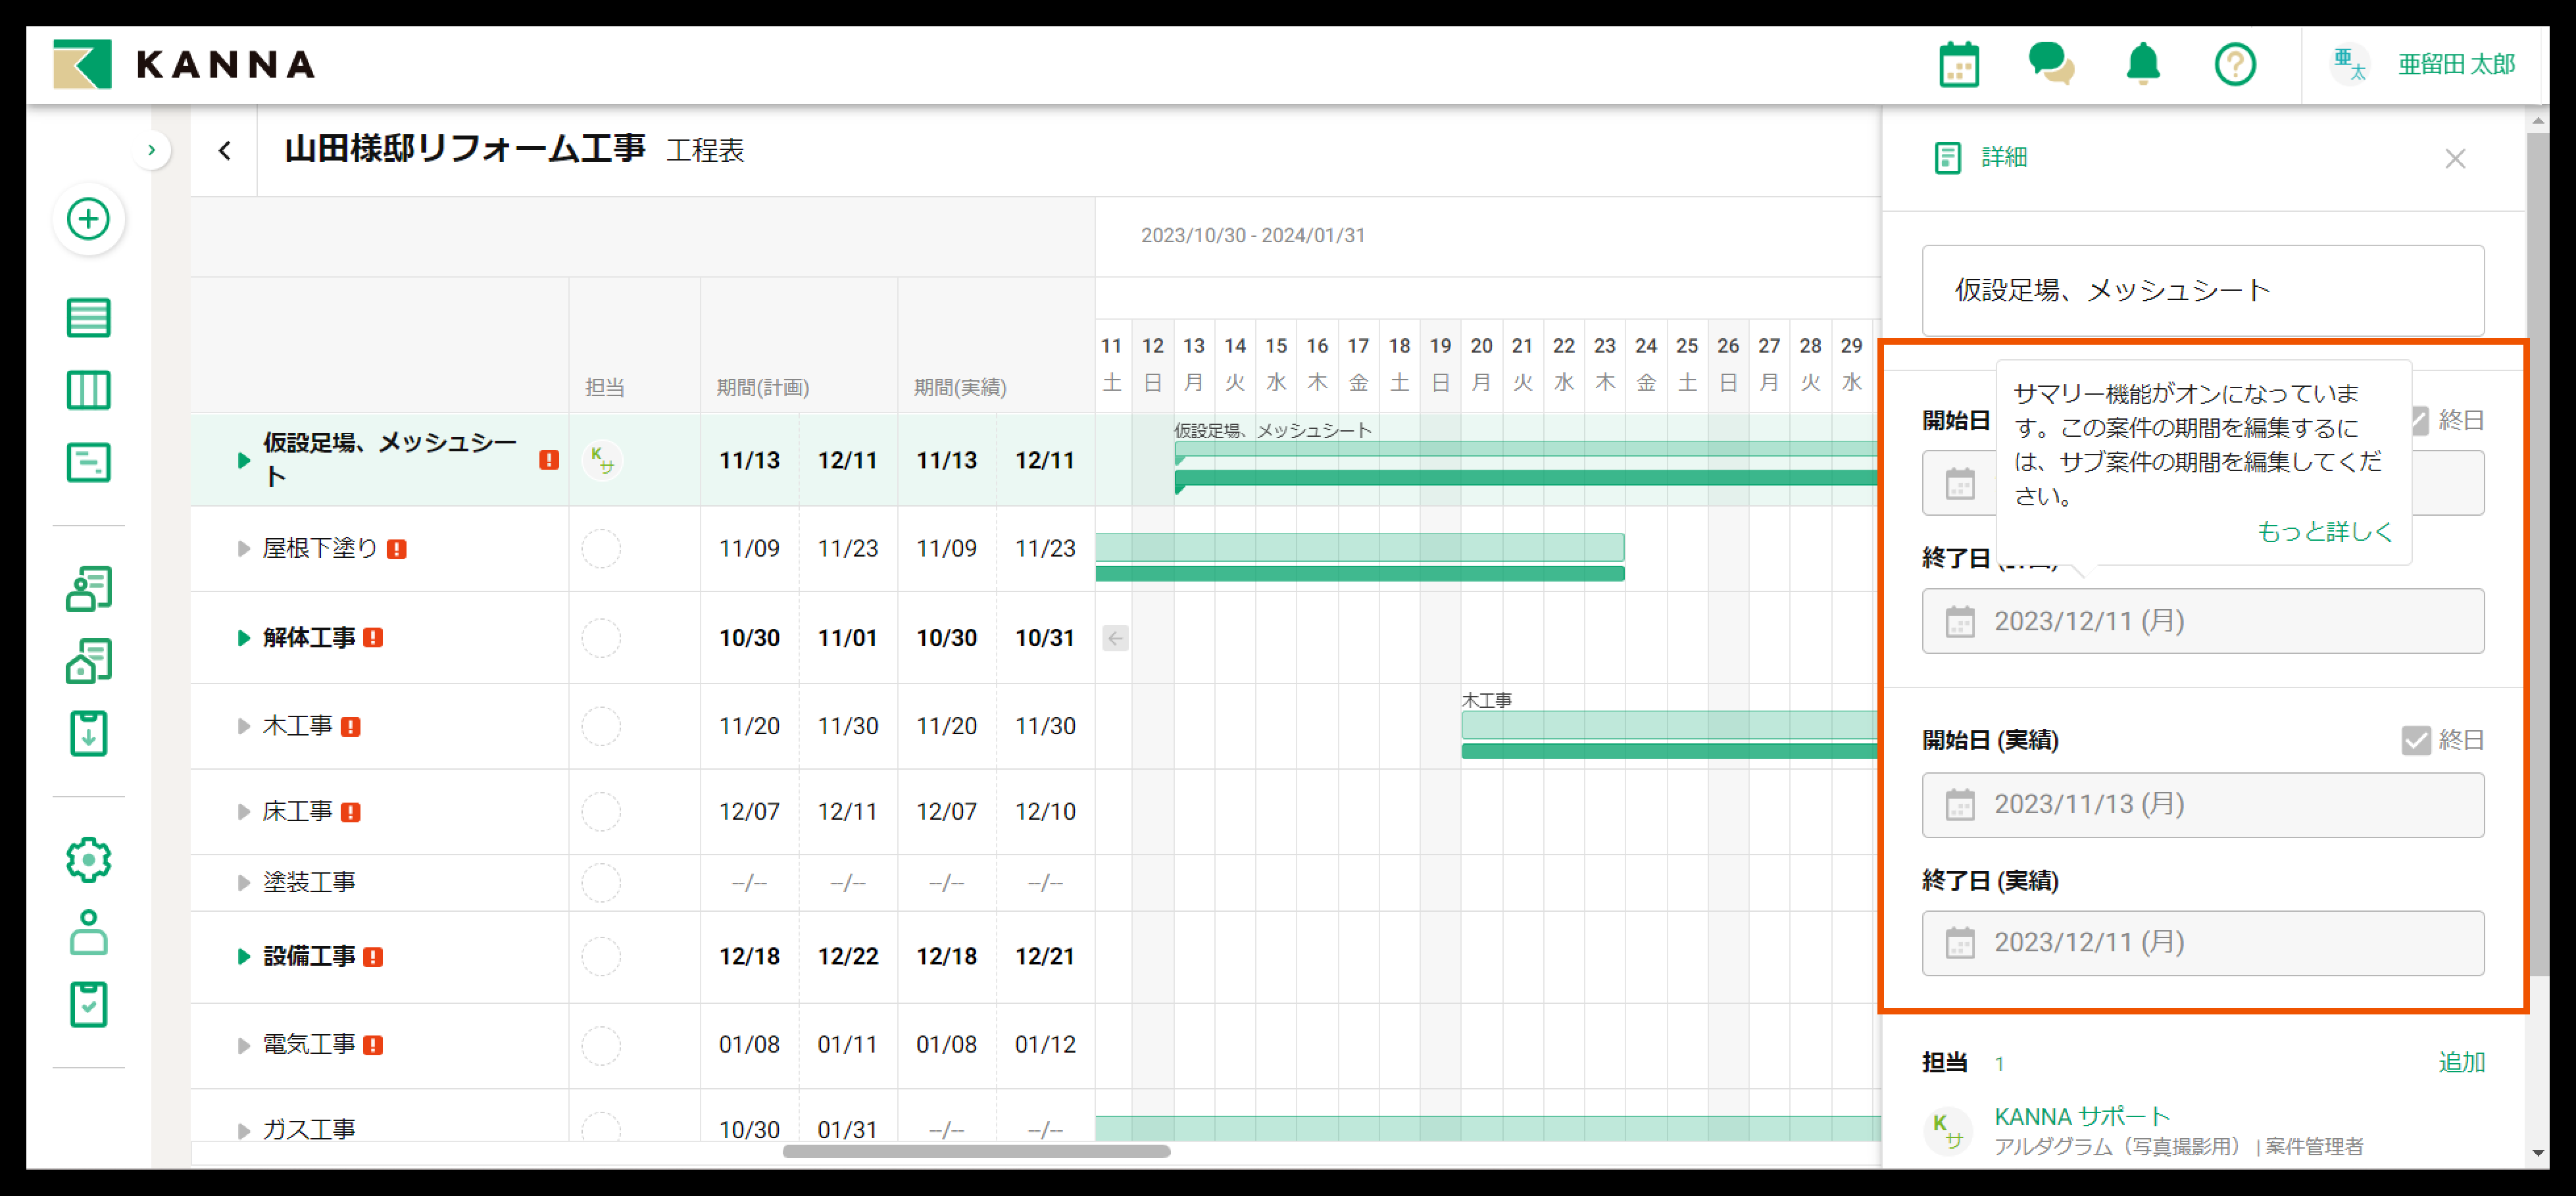This screenshot has width=2576, height=1196.
Task: Expand the 解体工事 task row
Action: click(x=243, y=638)
